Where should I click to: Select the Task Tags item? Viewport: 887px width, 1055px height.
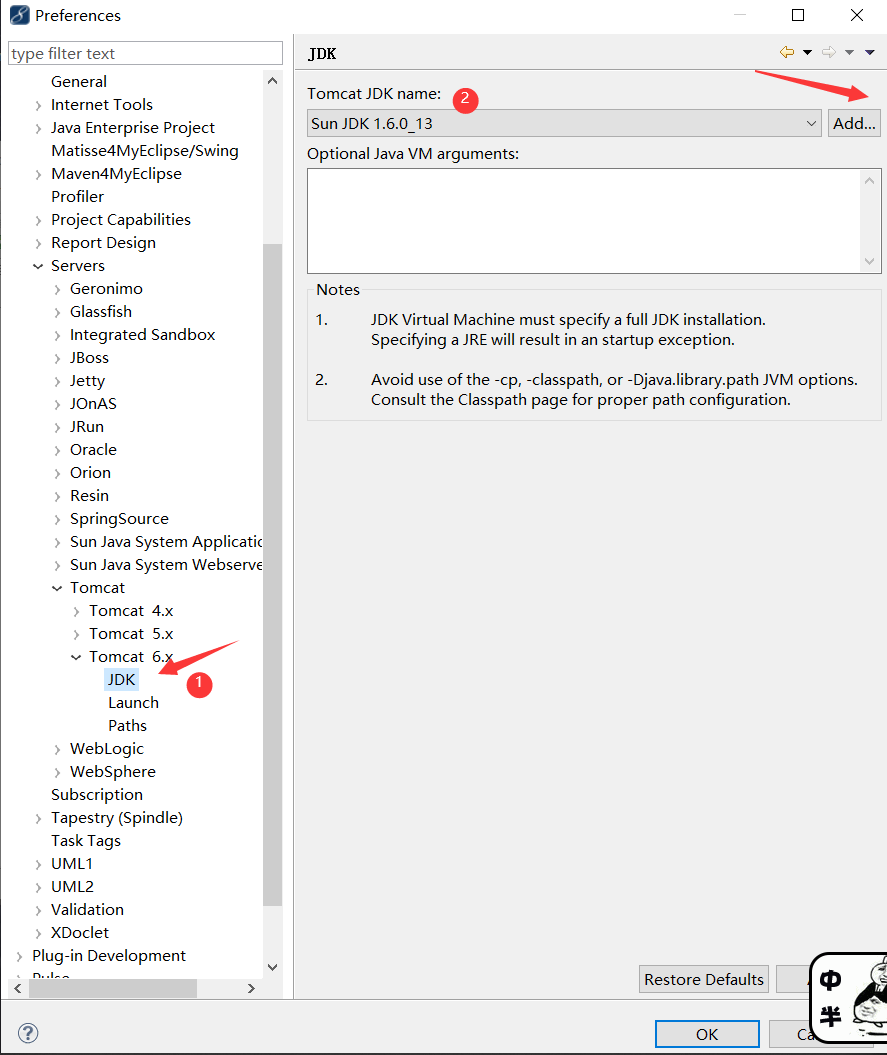point(86,840)
